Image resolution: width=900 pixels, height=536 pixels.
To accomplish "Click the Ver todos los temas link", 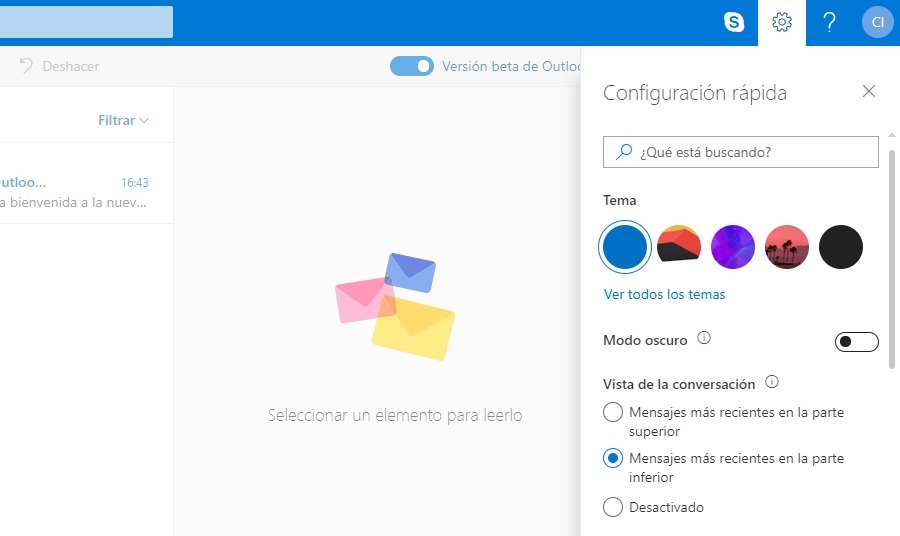I will [664, 294].
